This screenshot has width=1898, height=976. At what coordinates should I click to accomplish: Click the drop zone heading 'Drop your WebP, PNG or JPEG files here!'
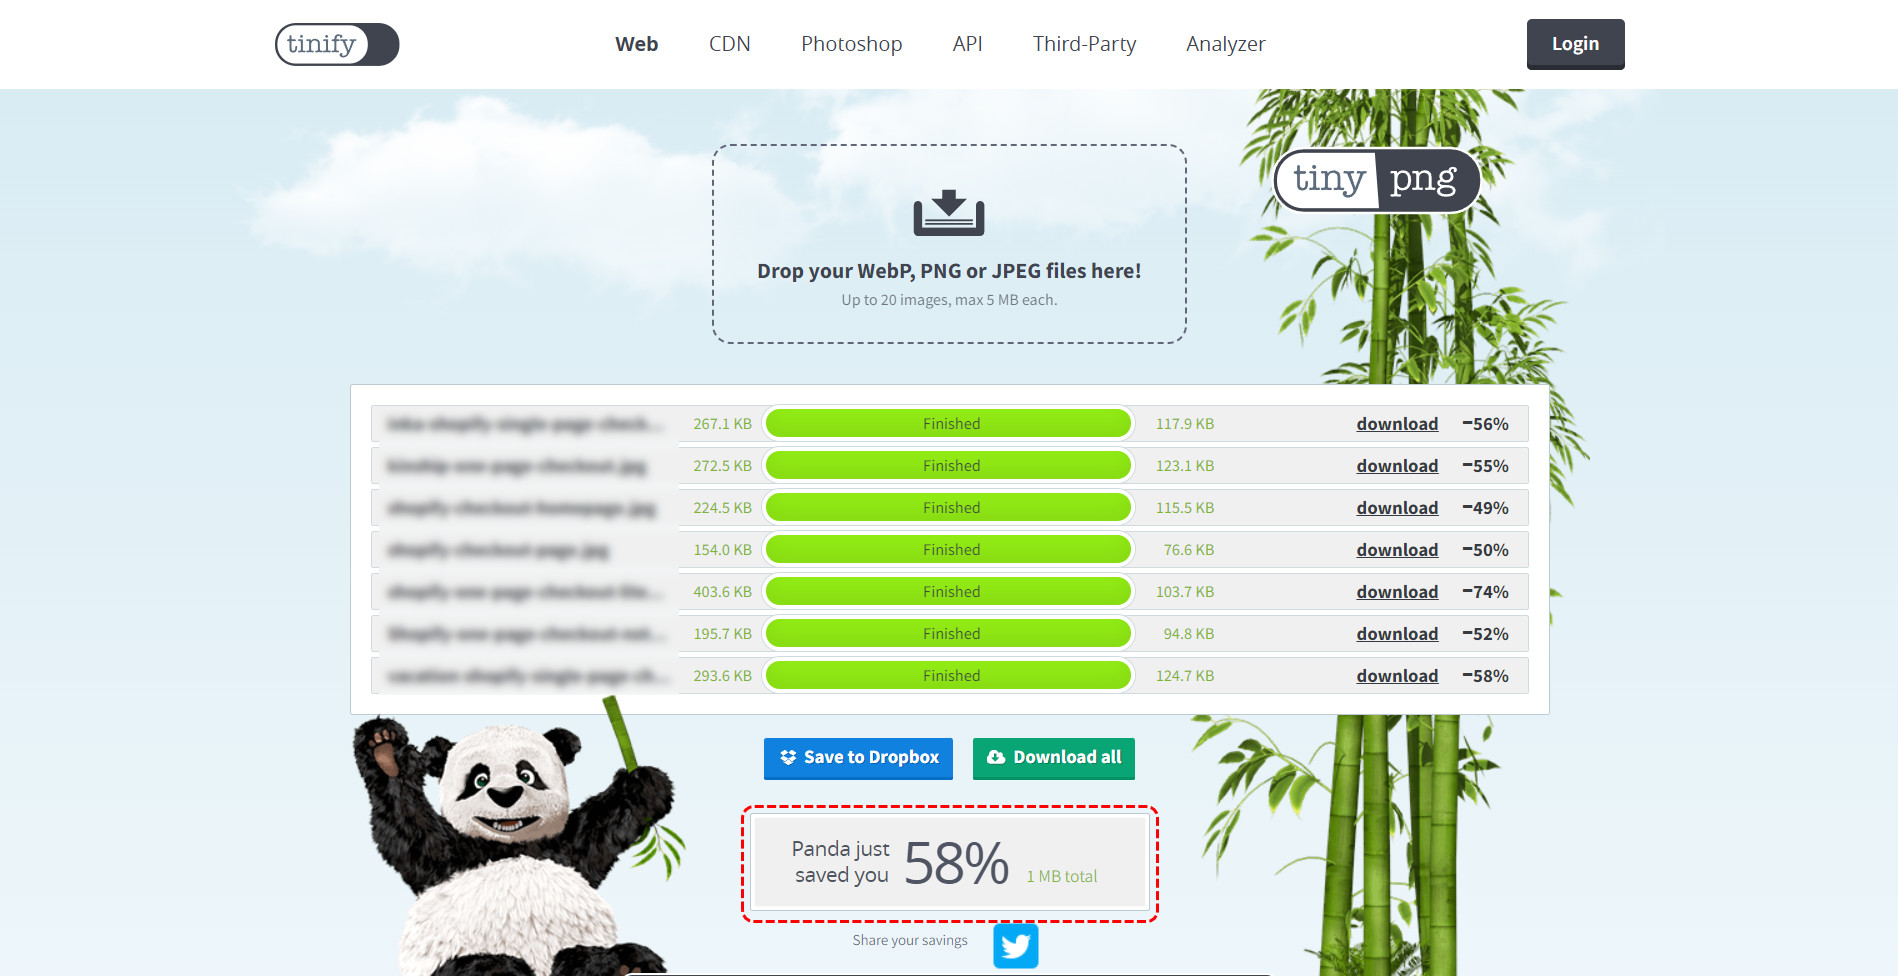pos(949,271)
